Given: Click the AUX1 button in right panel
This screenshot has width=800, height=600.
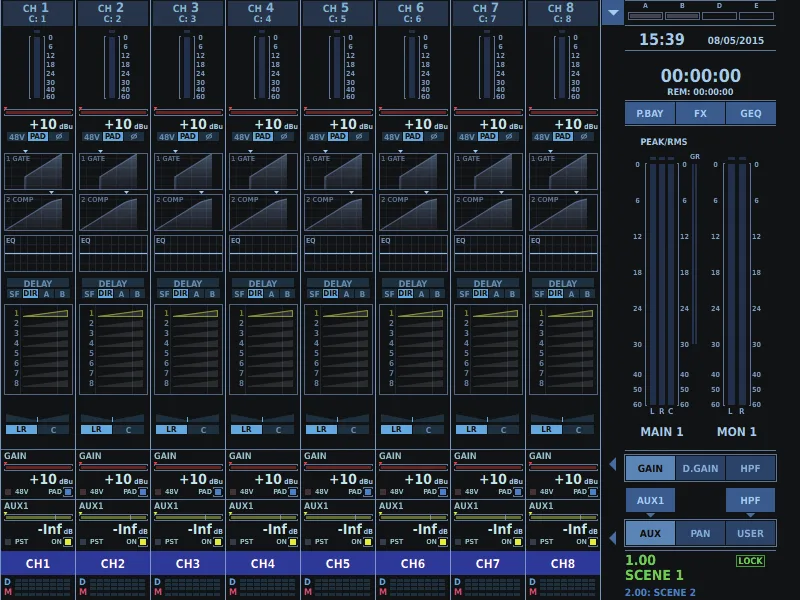Looking at the screenshot, I should pos(650,501).
